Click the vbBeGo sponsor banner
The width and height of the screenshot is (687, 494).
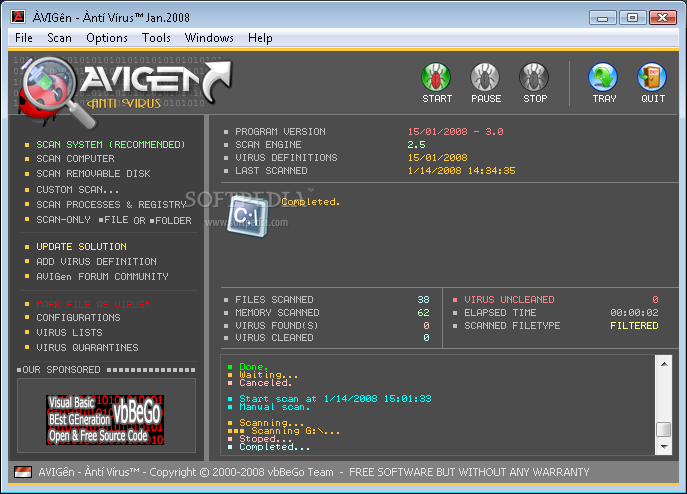[x=105, y=420]
